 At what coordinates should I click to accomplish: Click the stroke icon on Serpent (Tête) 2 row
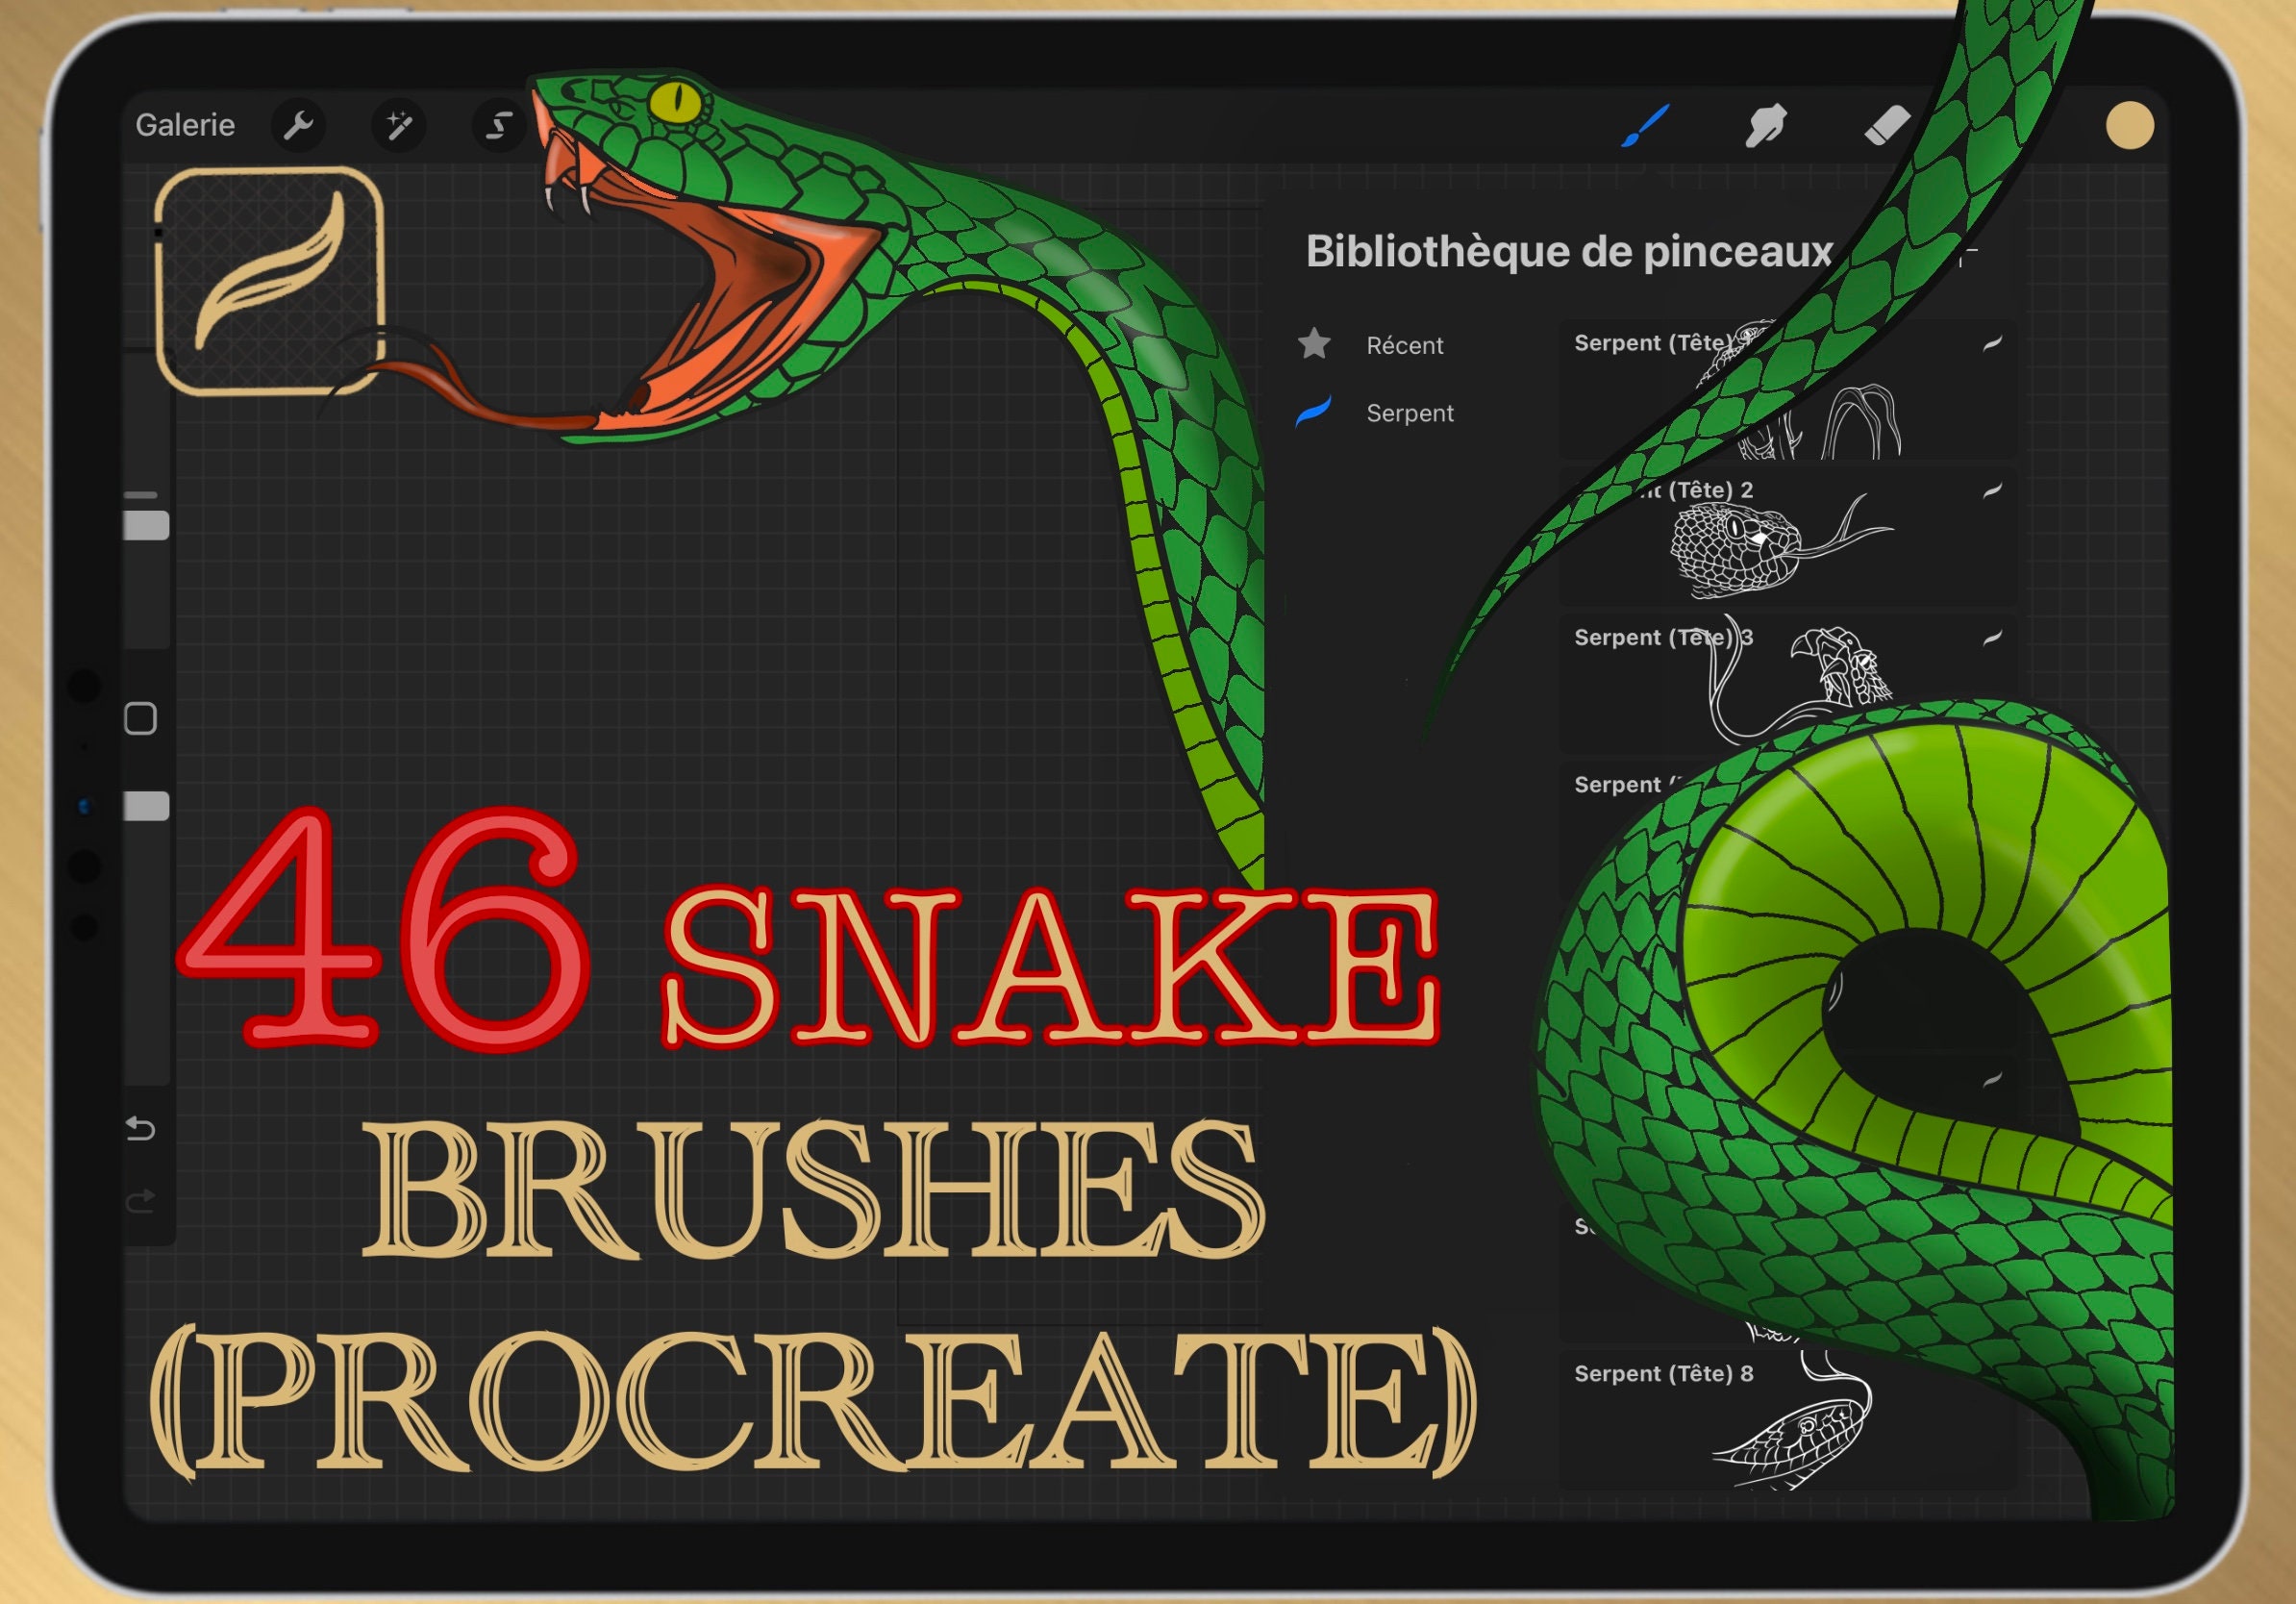coord(1992,490)
